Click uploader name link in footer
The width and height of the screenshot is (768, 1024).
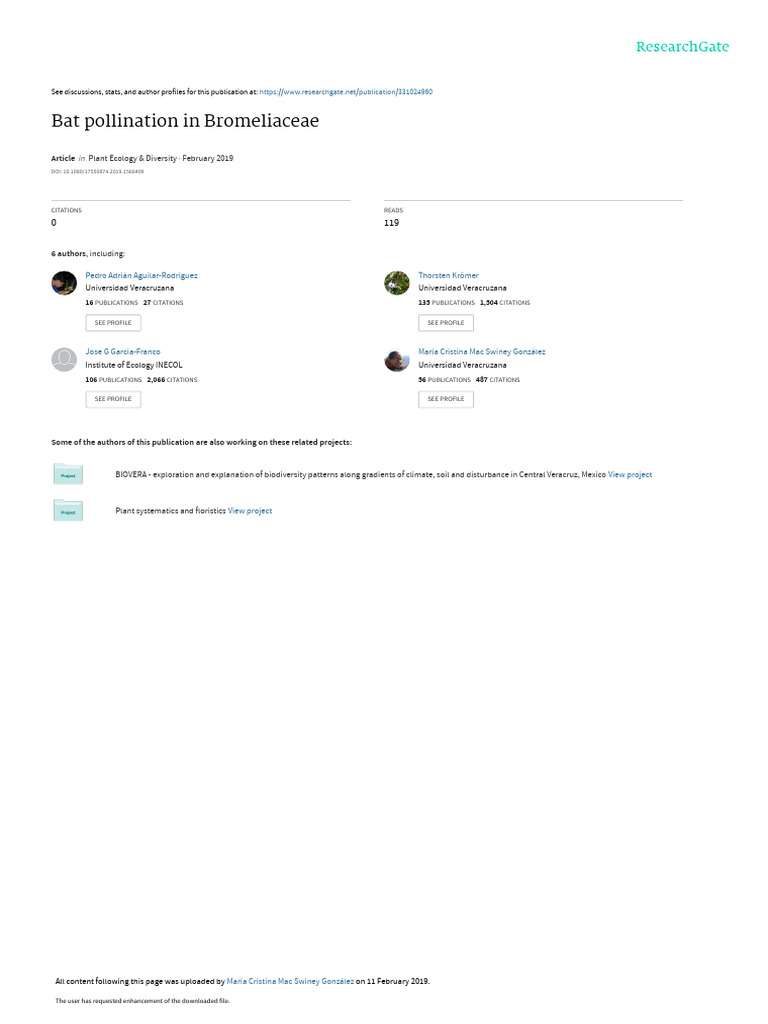point(290,981)
